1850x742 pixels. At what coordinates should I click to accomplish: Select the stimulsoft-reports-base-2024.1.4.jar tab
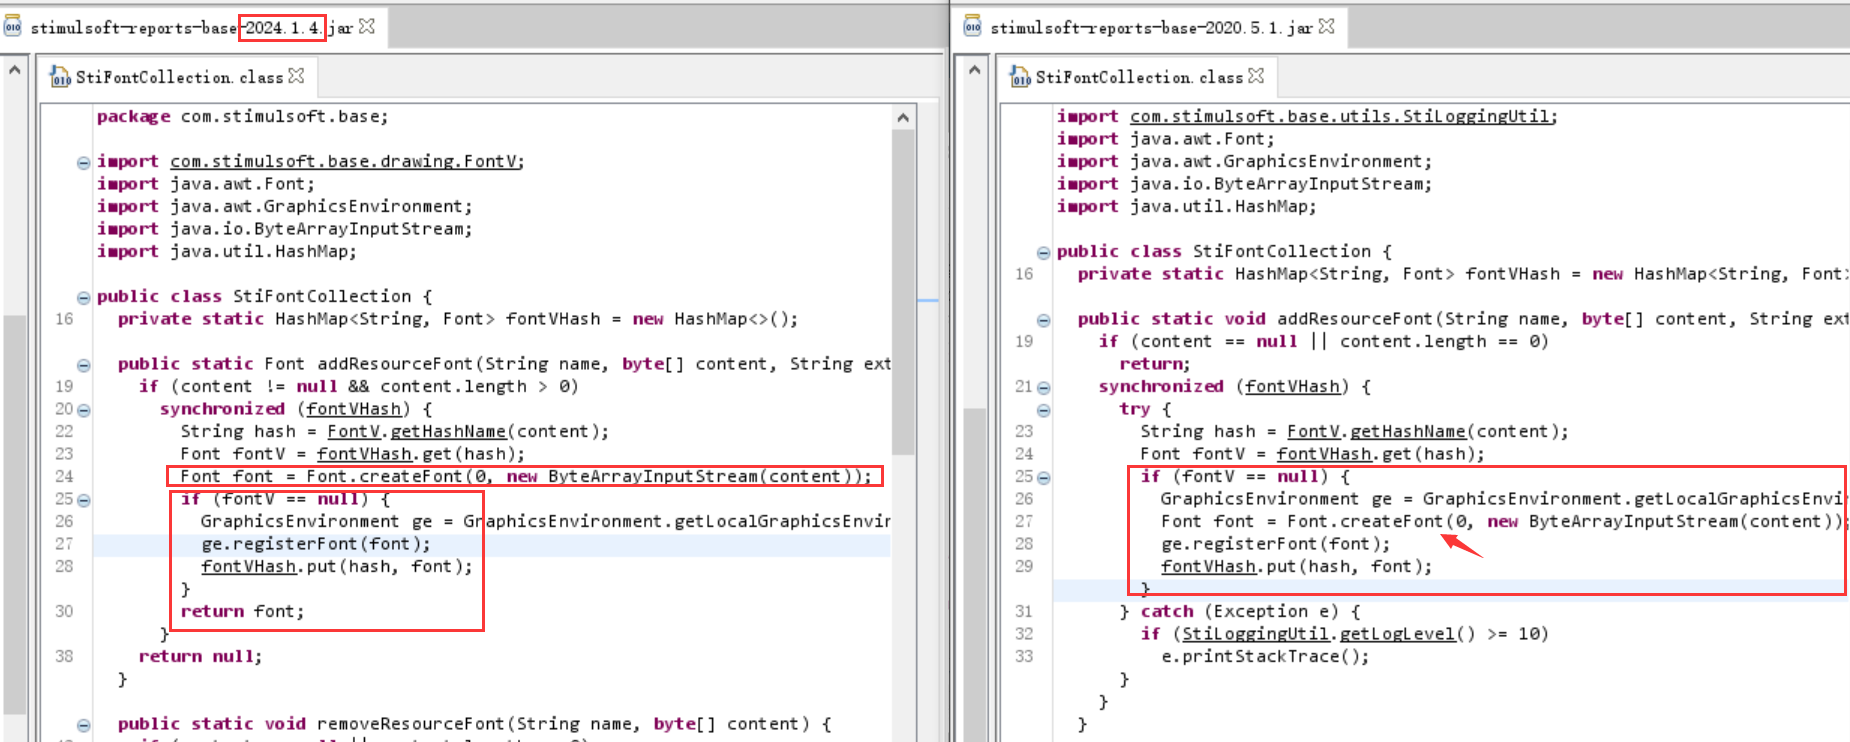coord(192,27)
